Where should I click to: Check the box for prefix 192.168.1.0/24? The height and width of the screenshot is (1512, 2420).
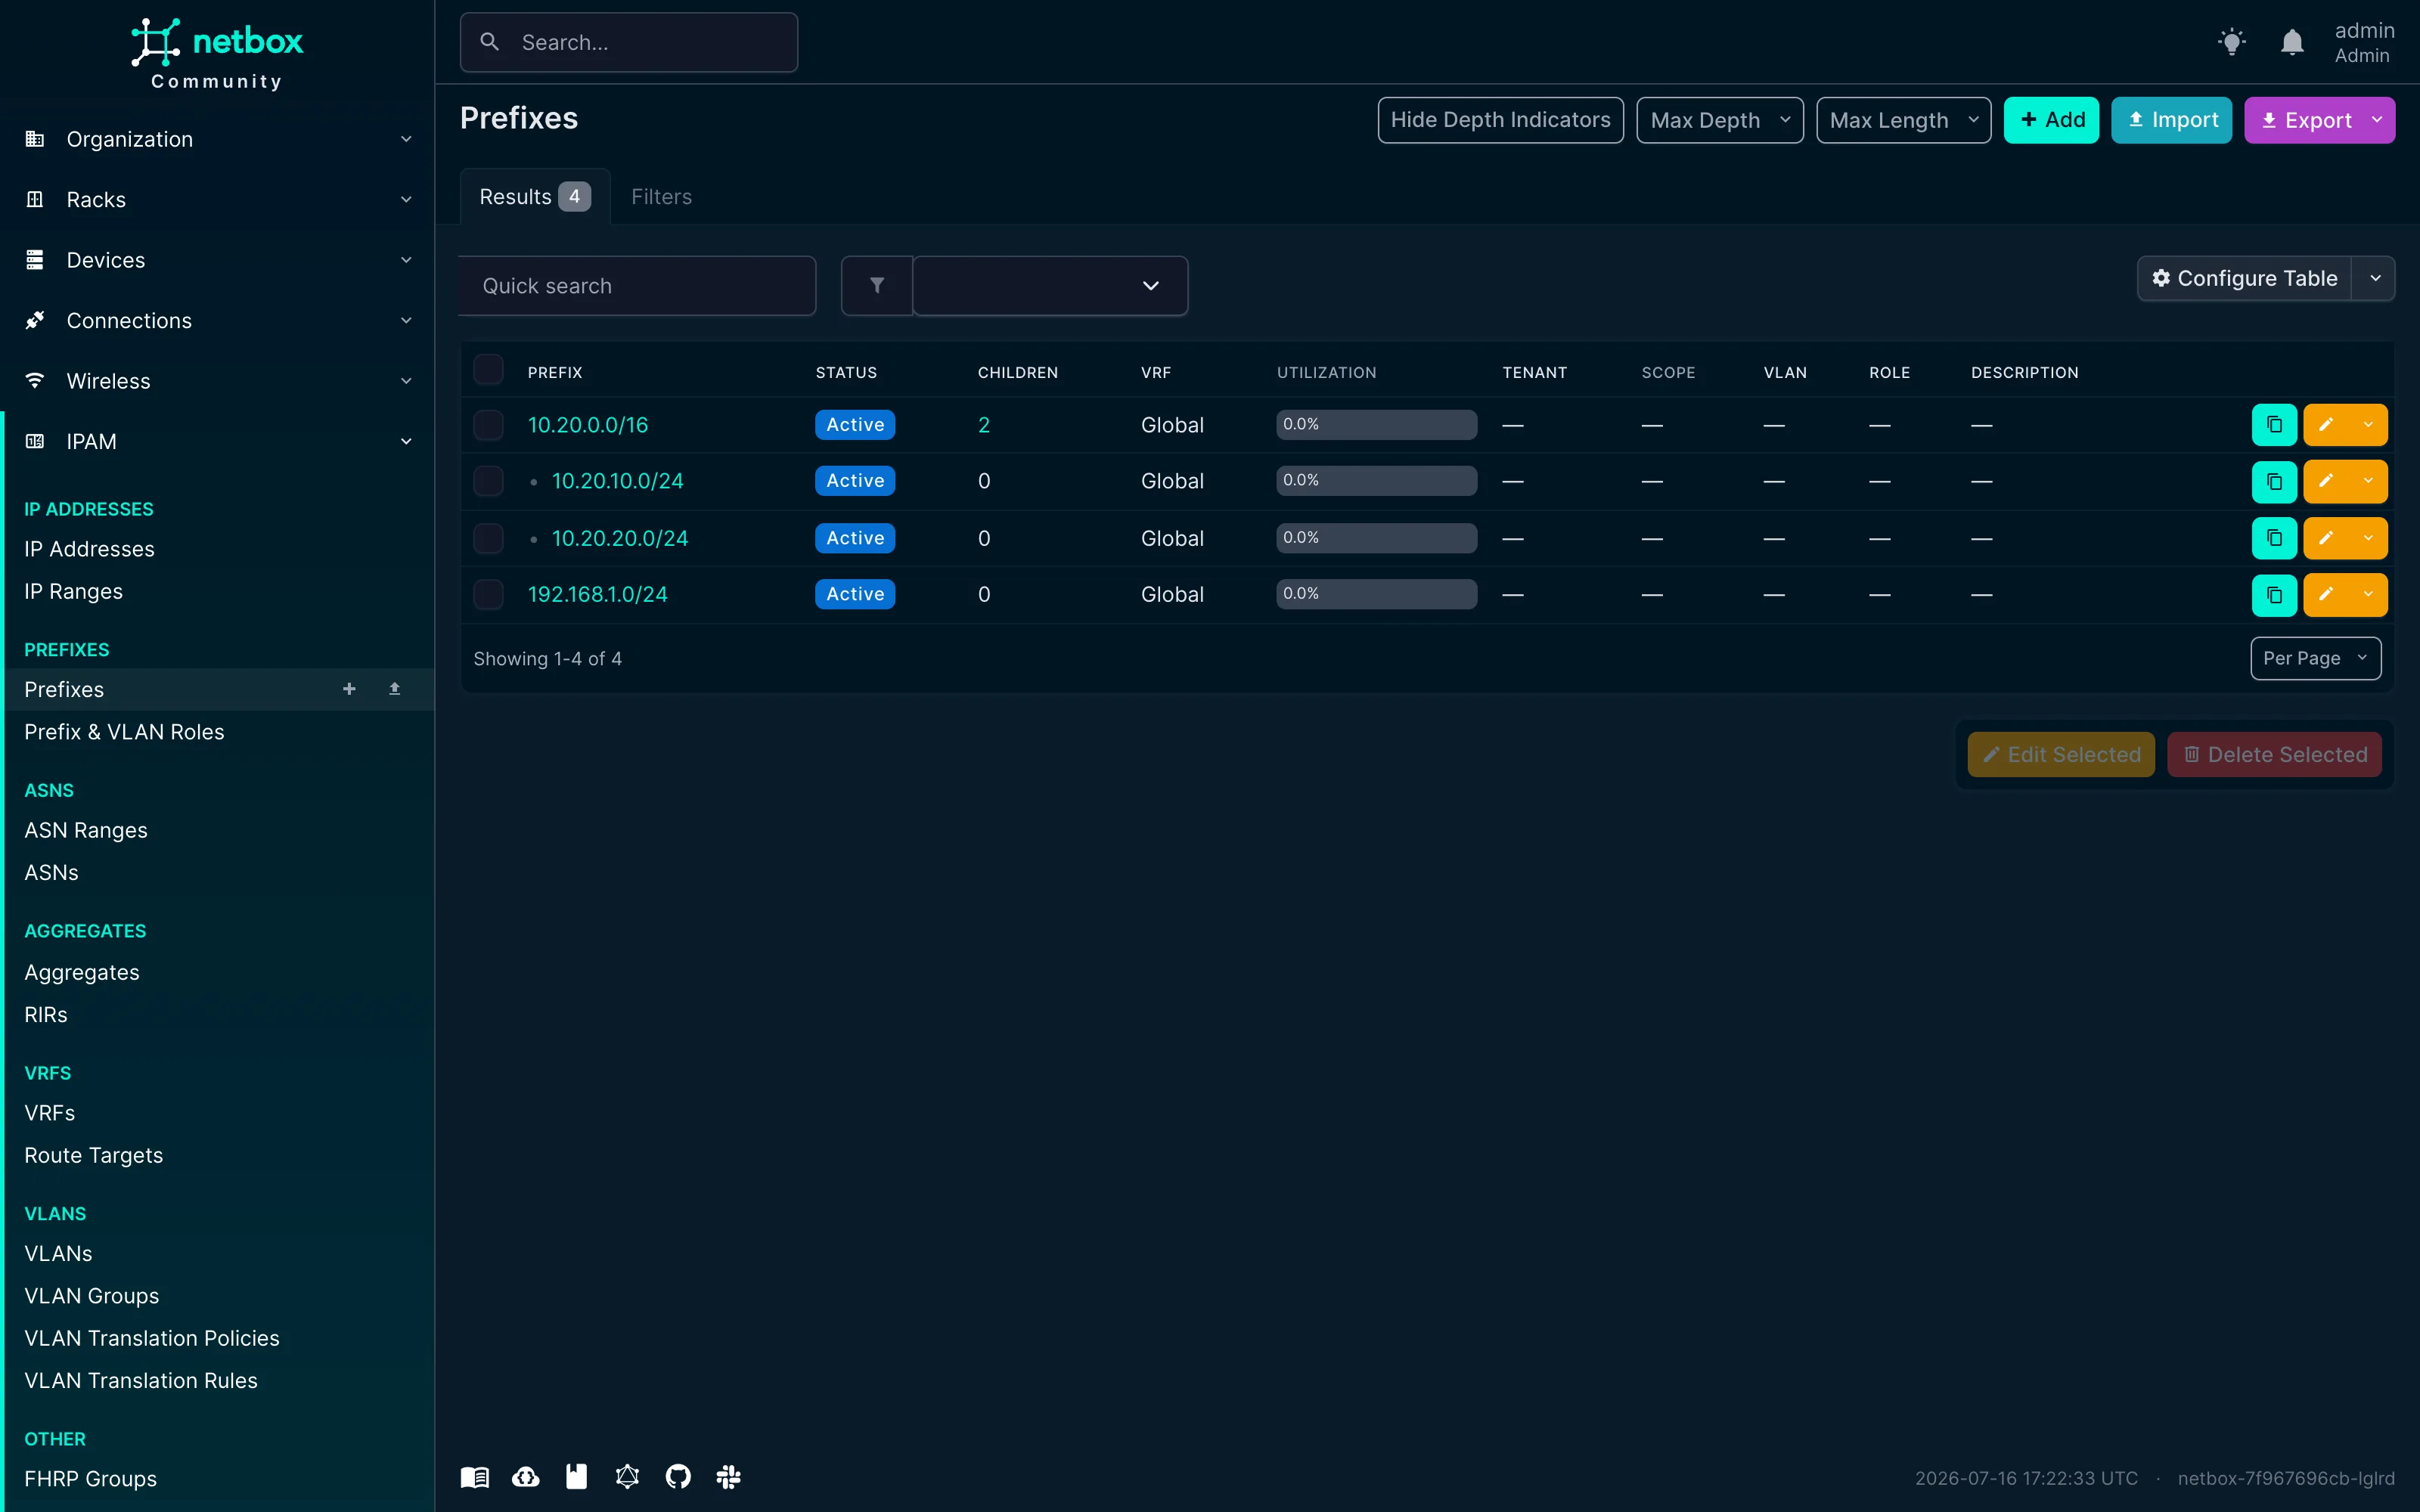point(488,594)
